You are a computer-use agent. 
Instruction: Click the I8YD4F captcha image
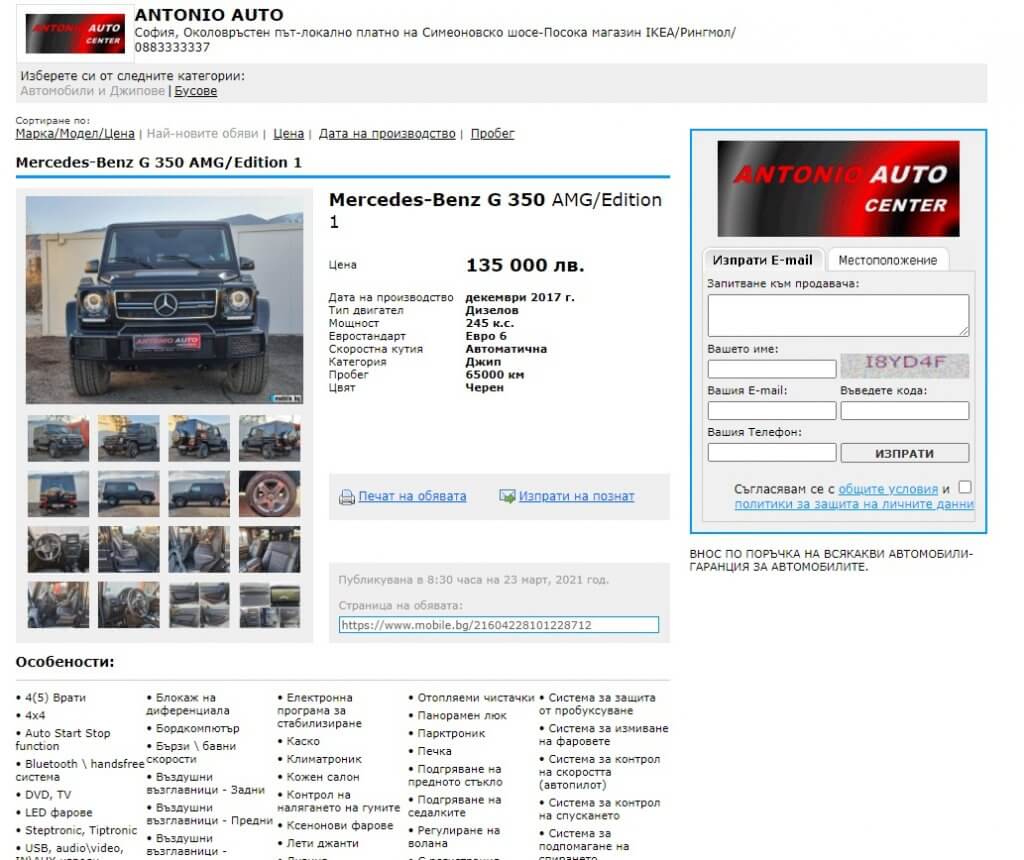click(x=904, y=365)
